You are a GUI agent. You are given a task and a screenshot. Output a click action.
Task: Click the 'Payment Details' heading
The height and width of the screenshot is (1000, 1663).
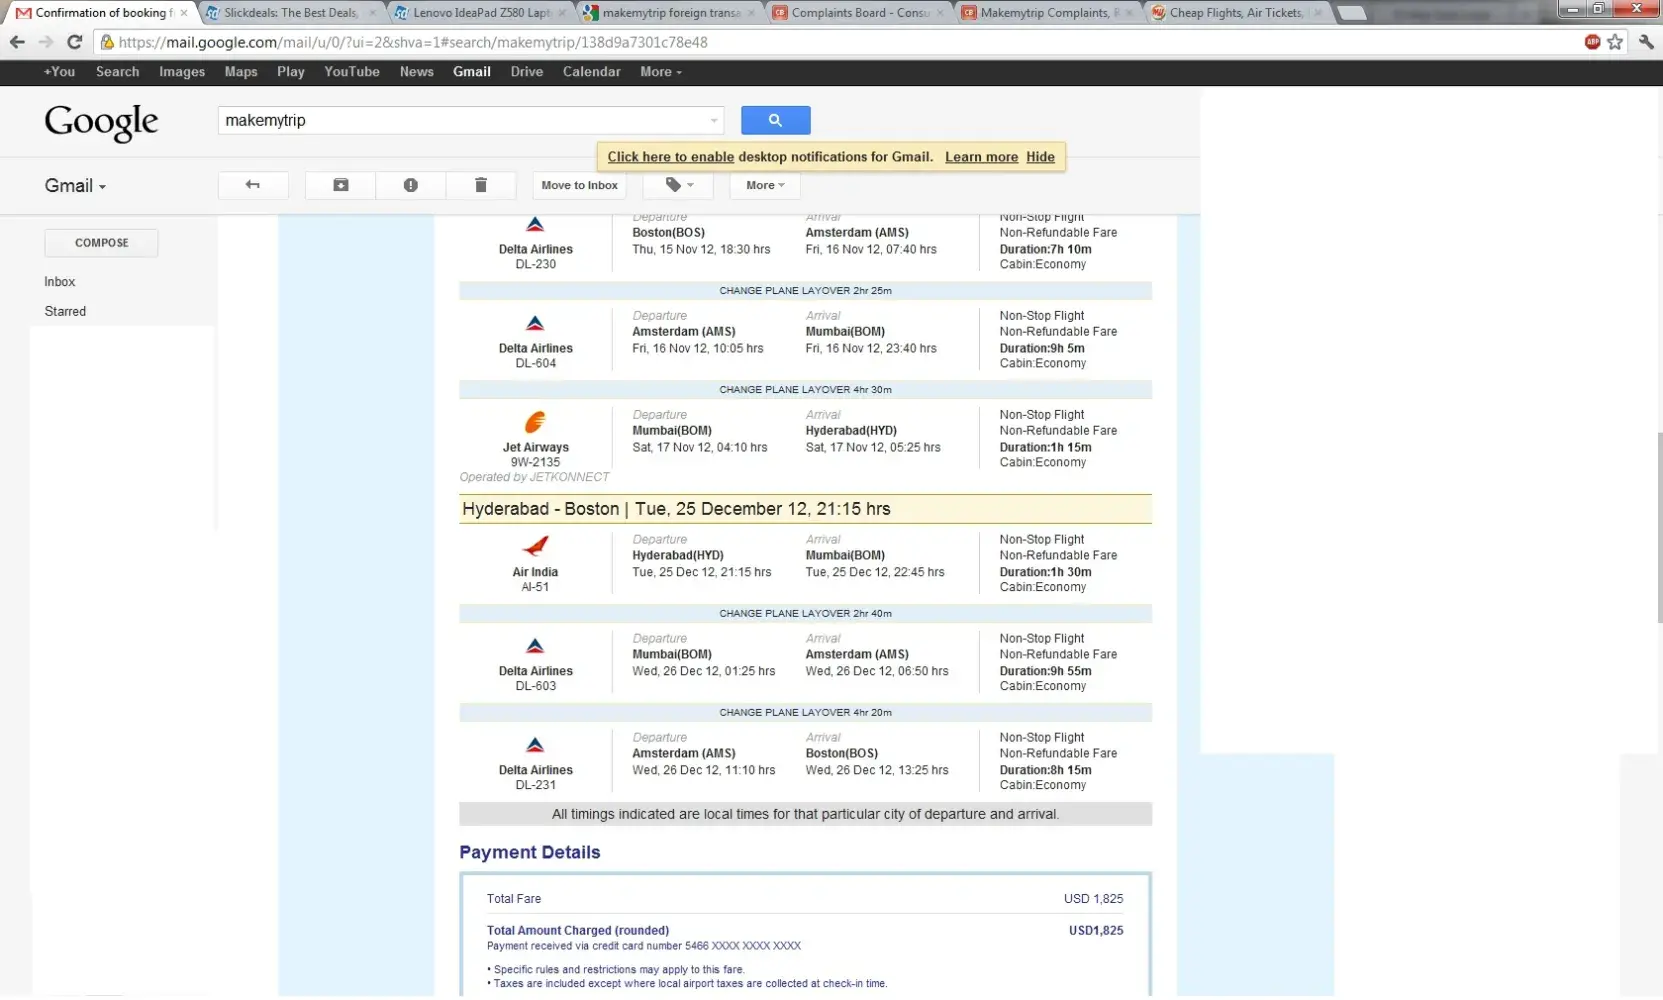[x=530, y=853]
